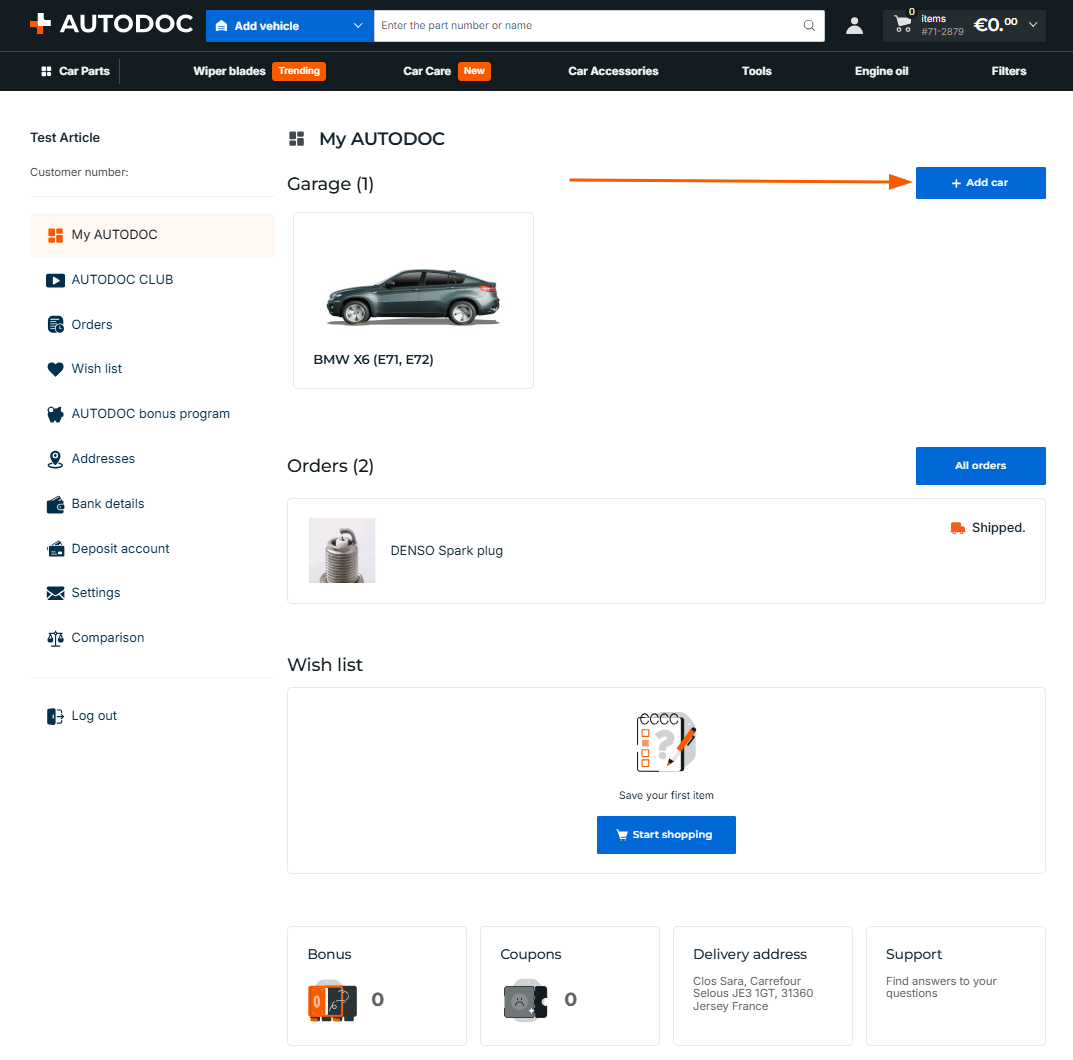The height and width of the screenshot is (1060, 1073).
Task: Select the Wish list heart icon
Action: point(55,369)
